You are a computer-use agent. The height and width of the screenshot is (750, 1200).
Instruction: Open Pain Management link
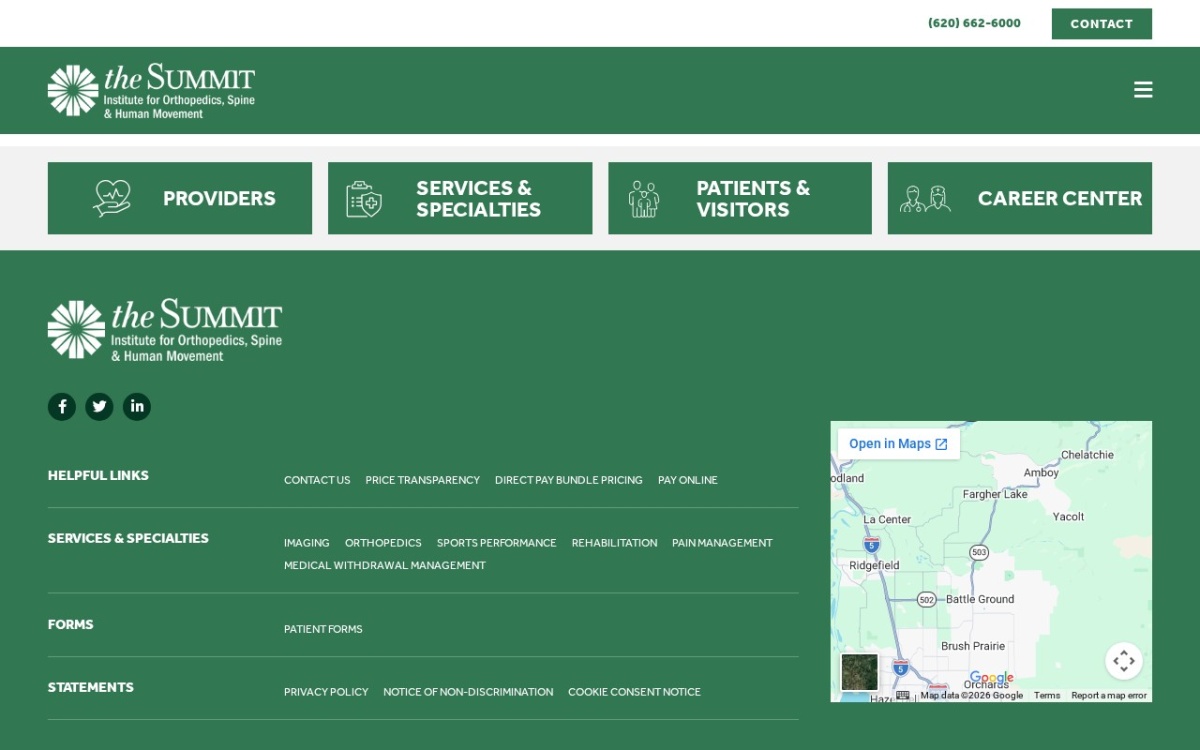coord(722,543)
